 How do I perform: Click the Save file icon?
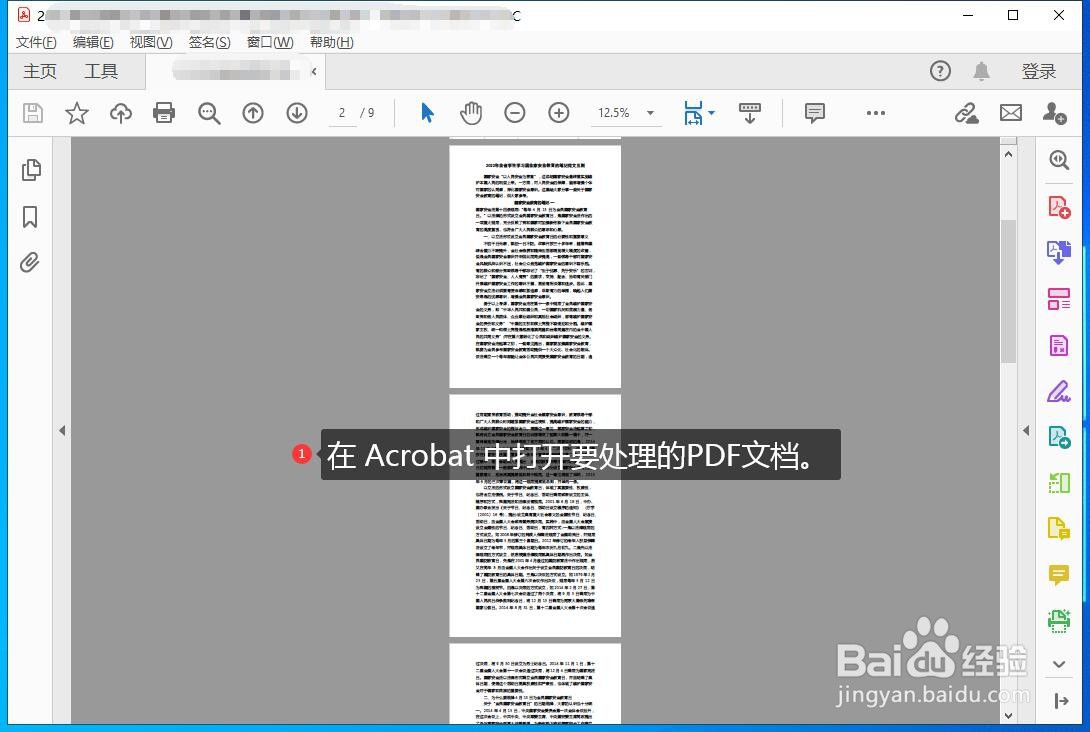[33, 113]
